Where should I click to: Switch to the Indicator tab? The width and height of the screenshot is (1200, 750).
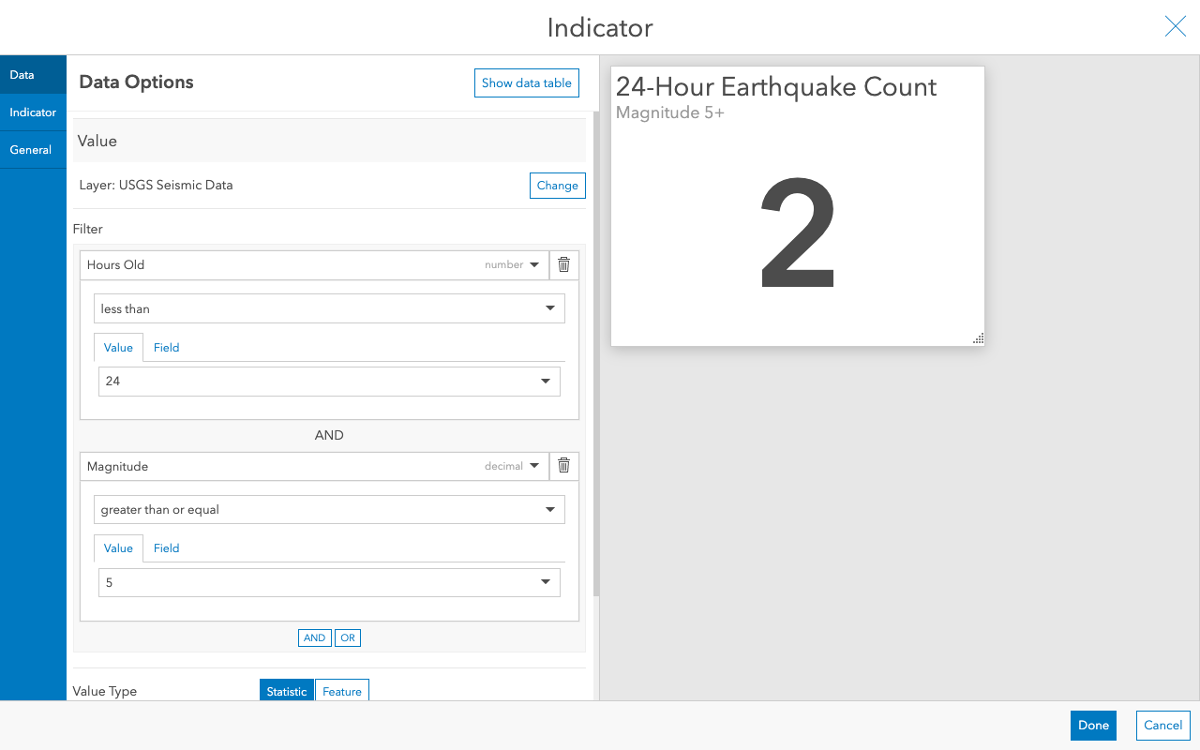click(x=32, y=112)
